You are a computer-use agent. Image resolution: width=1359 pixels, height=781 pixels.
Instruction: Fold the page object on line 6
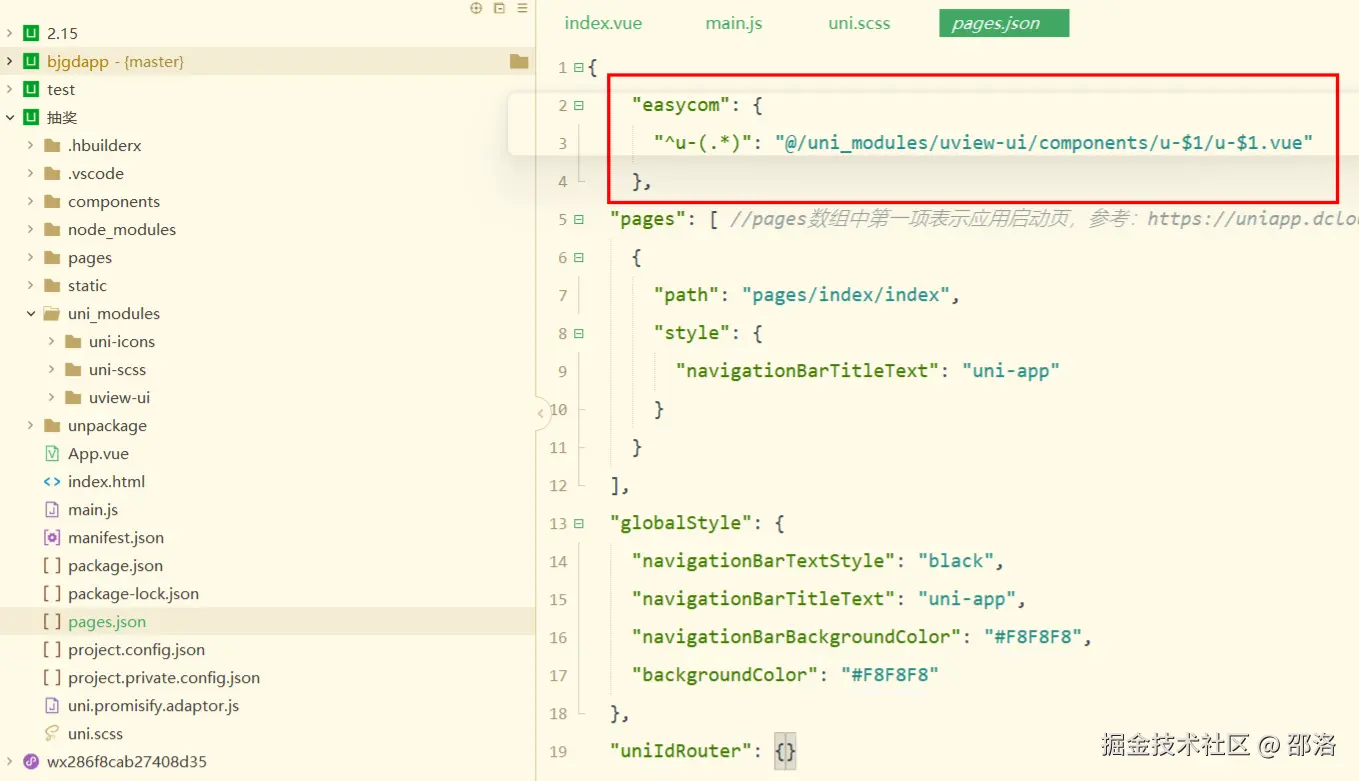coord(579,258)
